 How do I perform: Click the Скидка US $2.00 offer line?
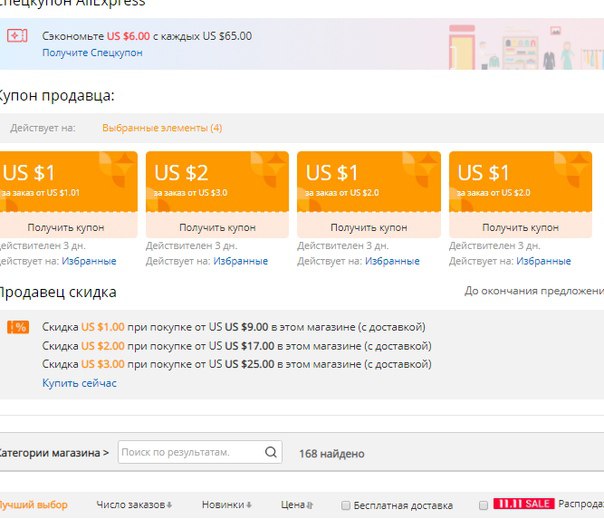237,346
